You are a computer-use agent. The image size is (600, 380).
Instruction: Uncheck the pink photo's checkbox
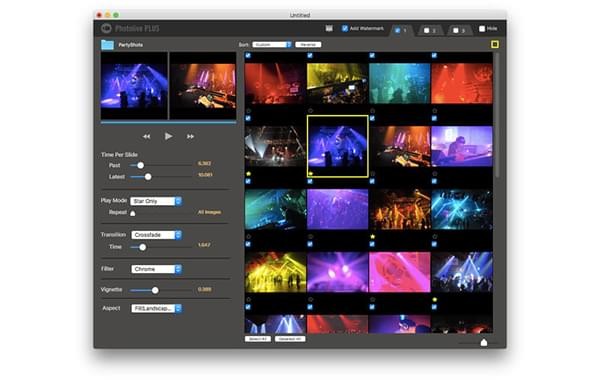coord(372,244)
